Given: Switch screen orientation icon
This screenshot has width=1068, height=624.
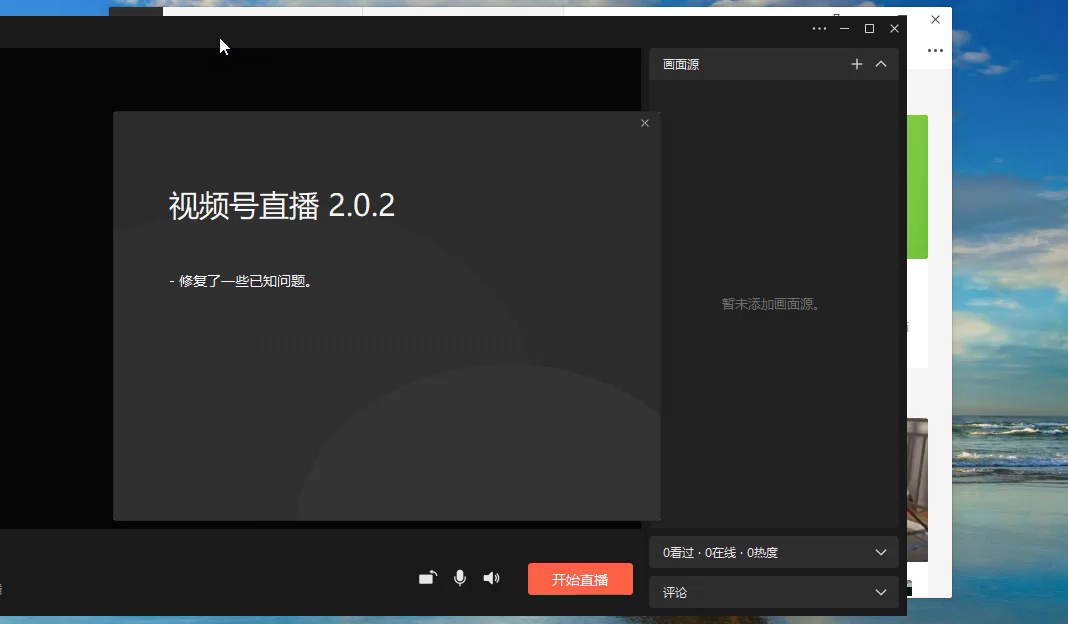Looking at the screenshot, I should point(428,578).
